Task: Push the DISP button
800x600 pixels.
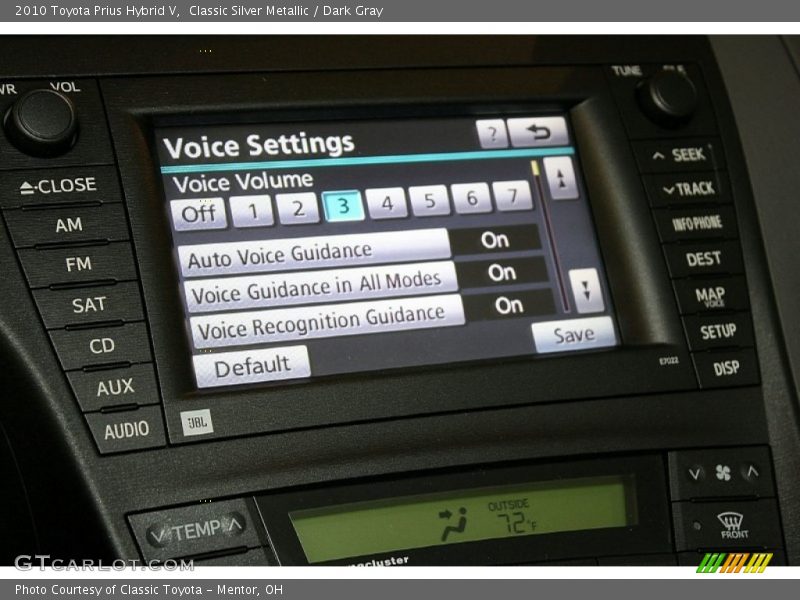Action: (x=726, y=368)
